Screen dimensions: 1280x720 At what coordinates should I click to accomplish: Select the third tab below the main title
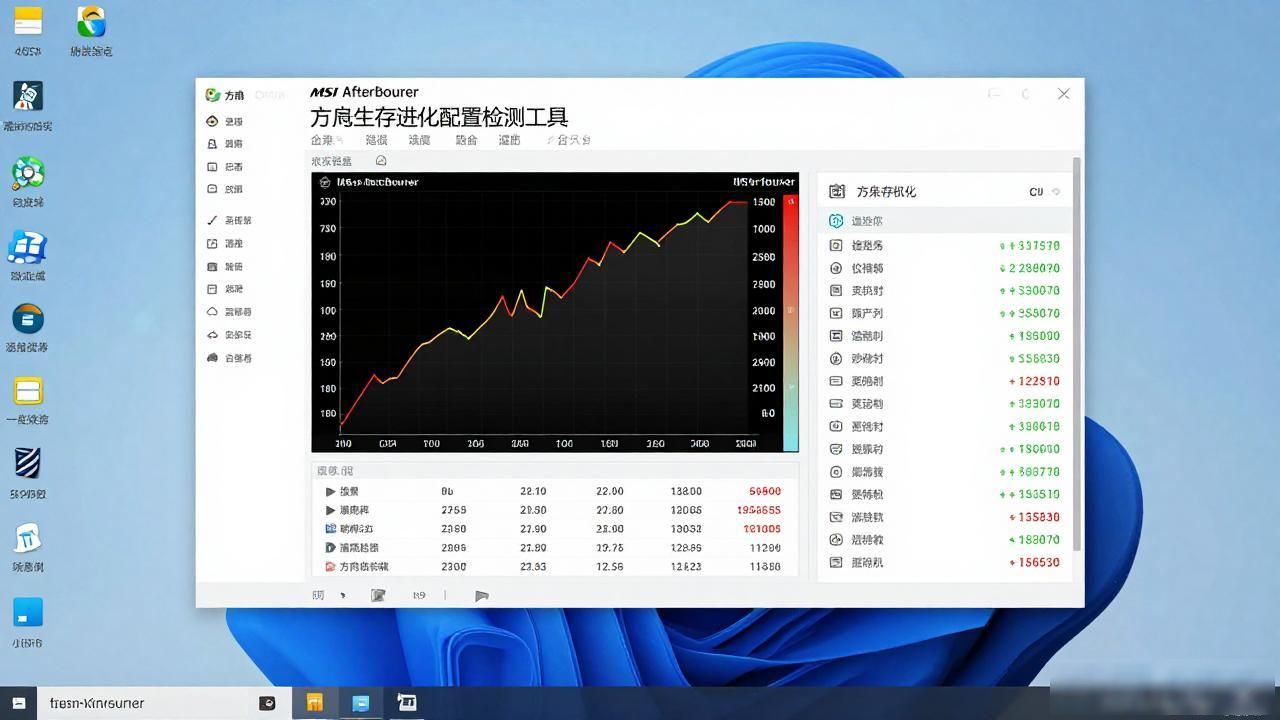pos(420,140)
